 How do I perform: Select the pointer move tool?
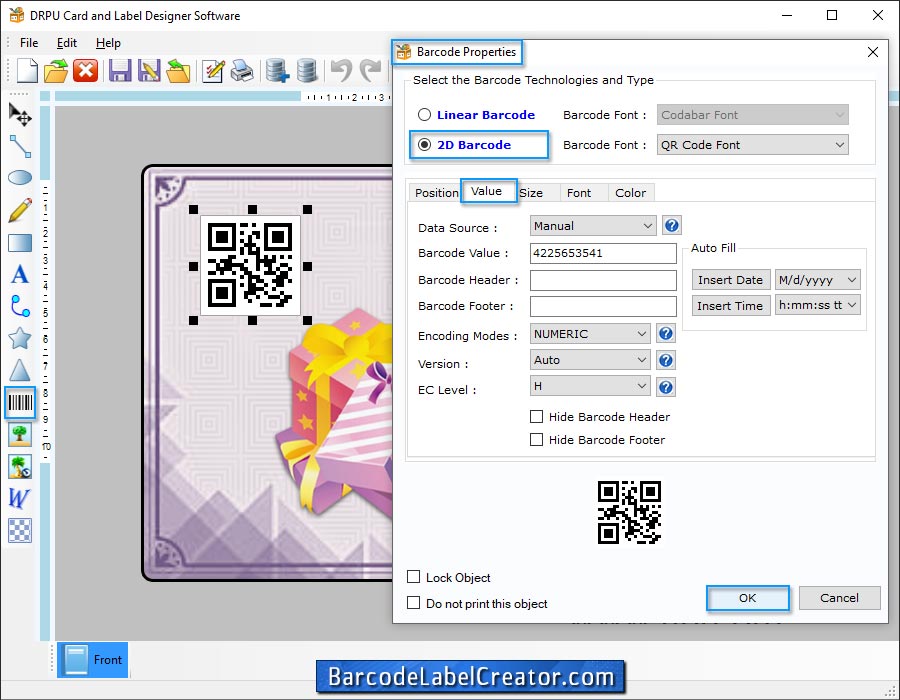point(20,114)
